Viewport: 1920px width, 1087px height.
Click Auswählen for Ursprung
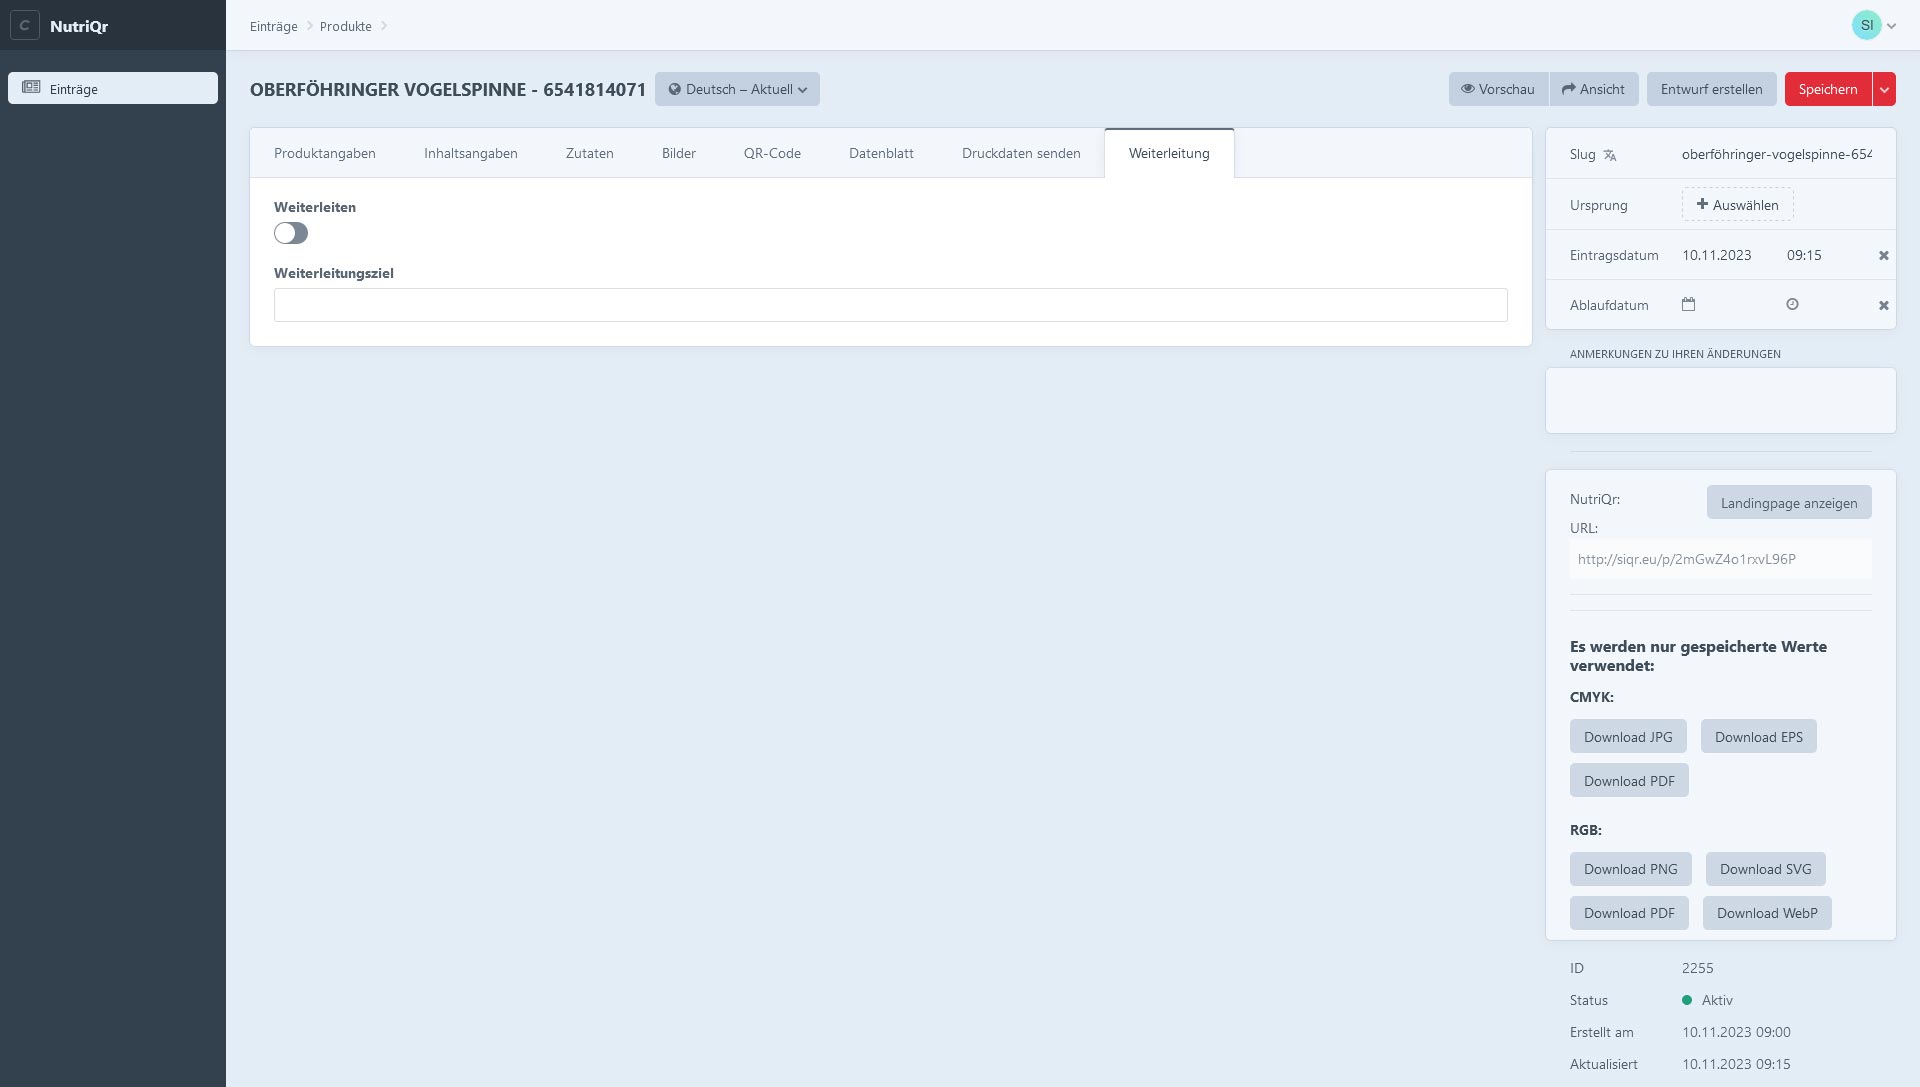coord(1737,205)
